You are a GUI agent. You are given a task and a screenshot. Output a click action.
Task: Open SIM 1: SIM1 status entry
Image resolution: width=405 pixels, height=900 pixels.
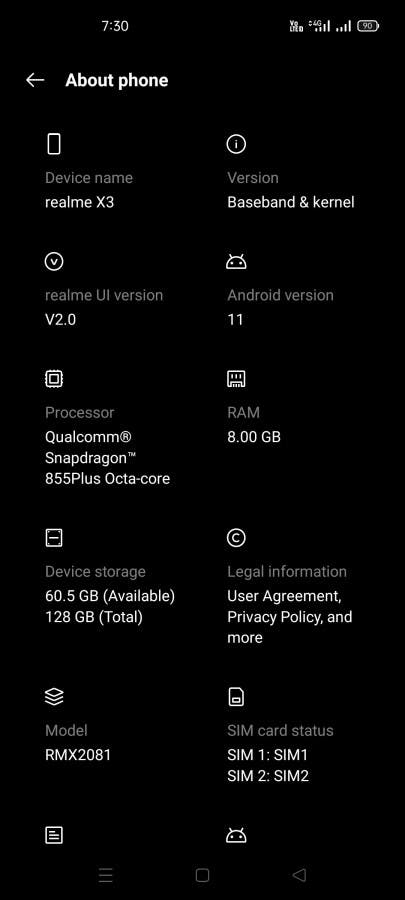point(267,755)
